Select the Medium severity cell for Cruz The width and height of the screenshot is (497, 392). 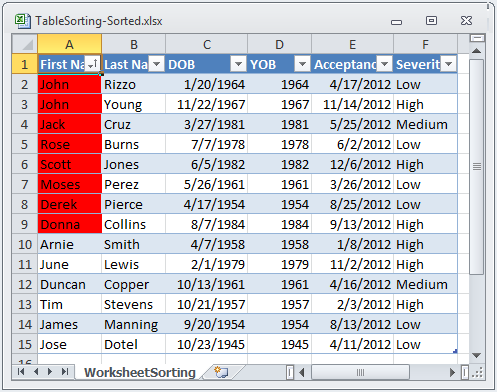pyautogui.click(x=425, y=124)
